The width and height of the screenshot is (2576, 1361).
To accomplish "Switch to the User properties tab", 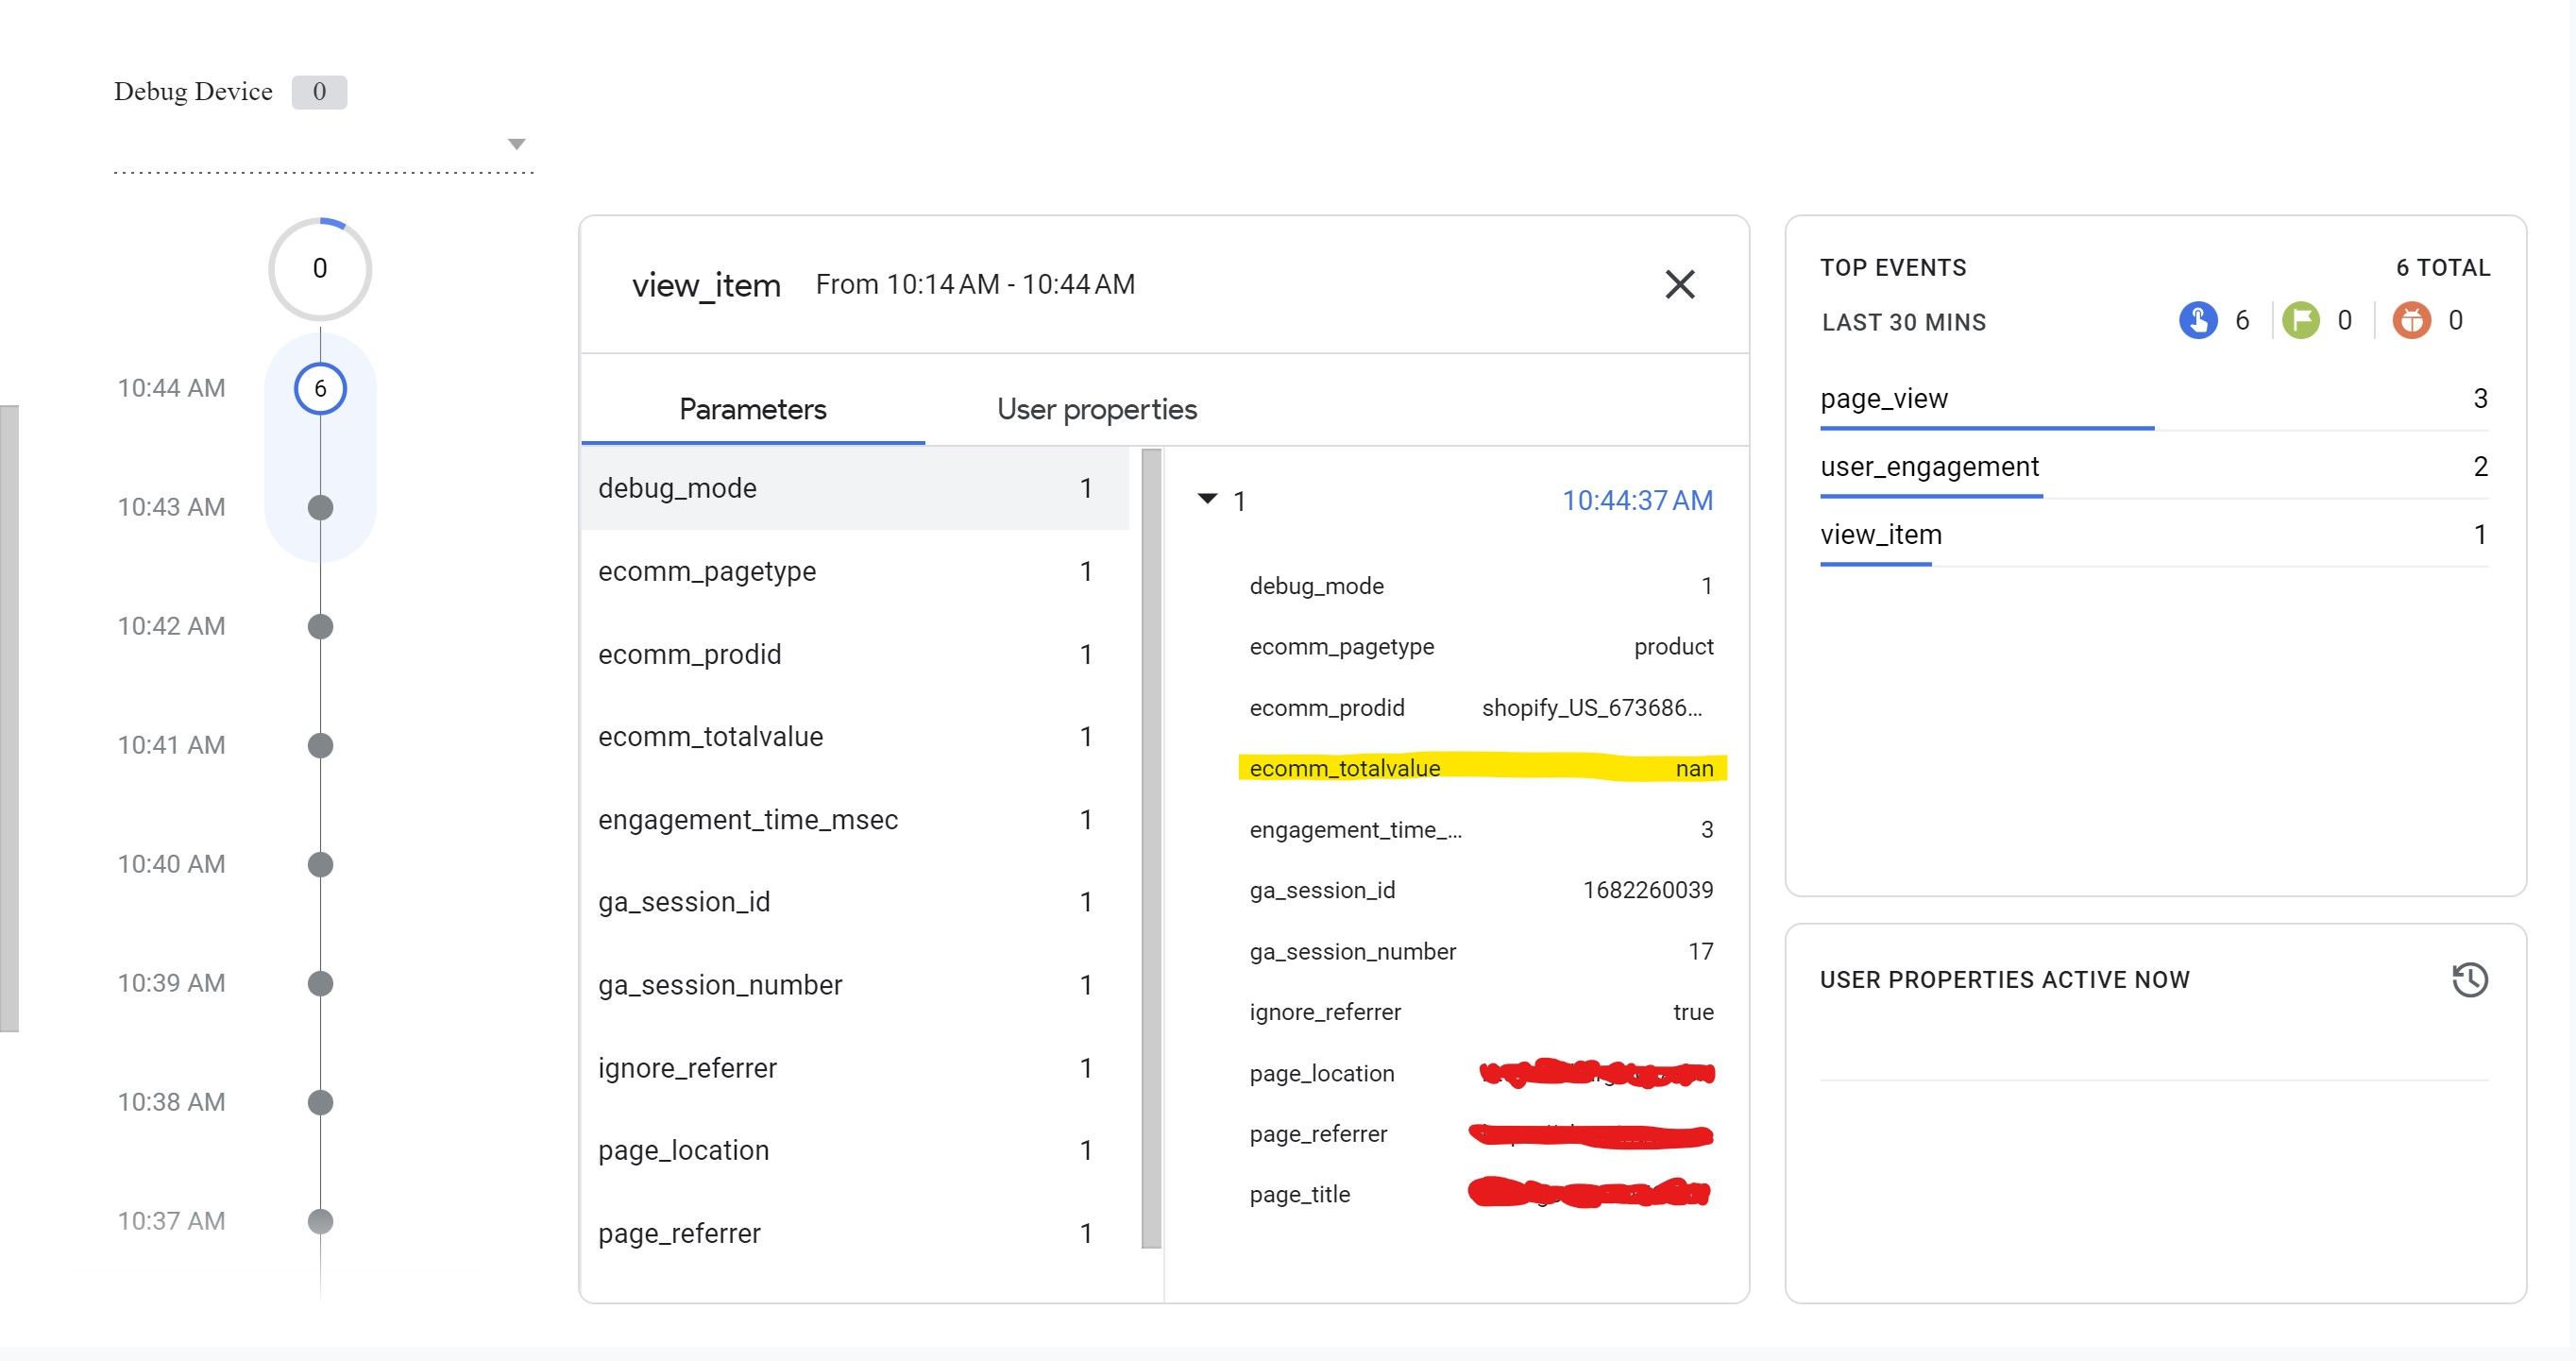I will coord(1096,409).
